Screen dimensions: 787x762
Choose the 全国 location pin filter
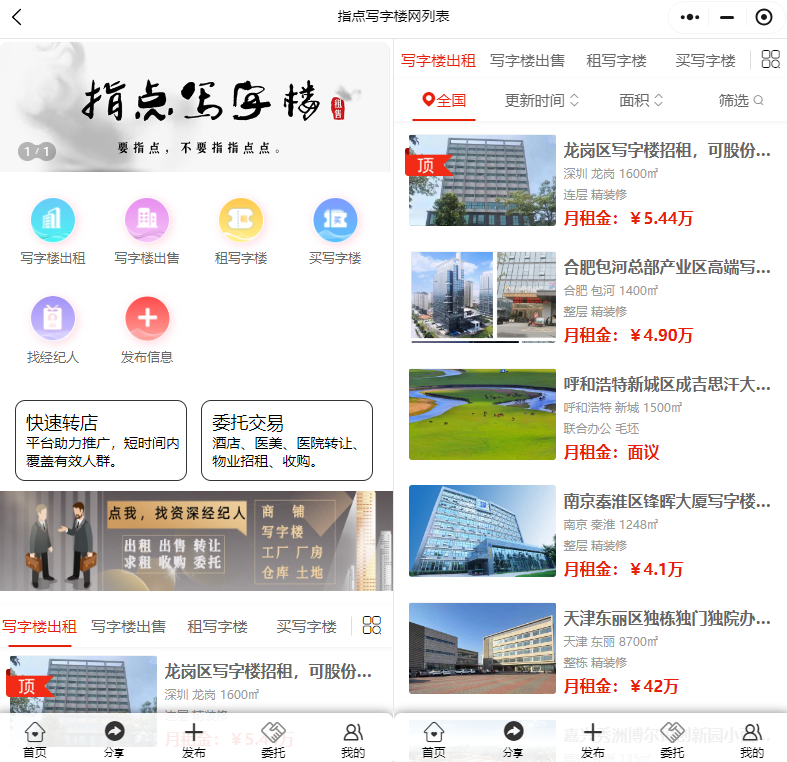(445, 100)
